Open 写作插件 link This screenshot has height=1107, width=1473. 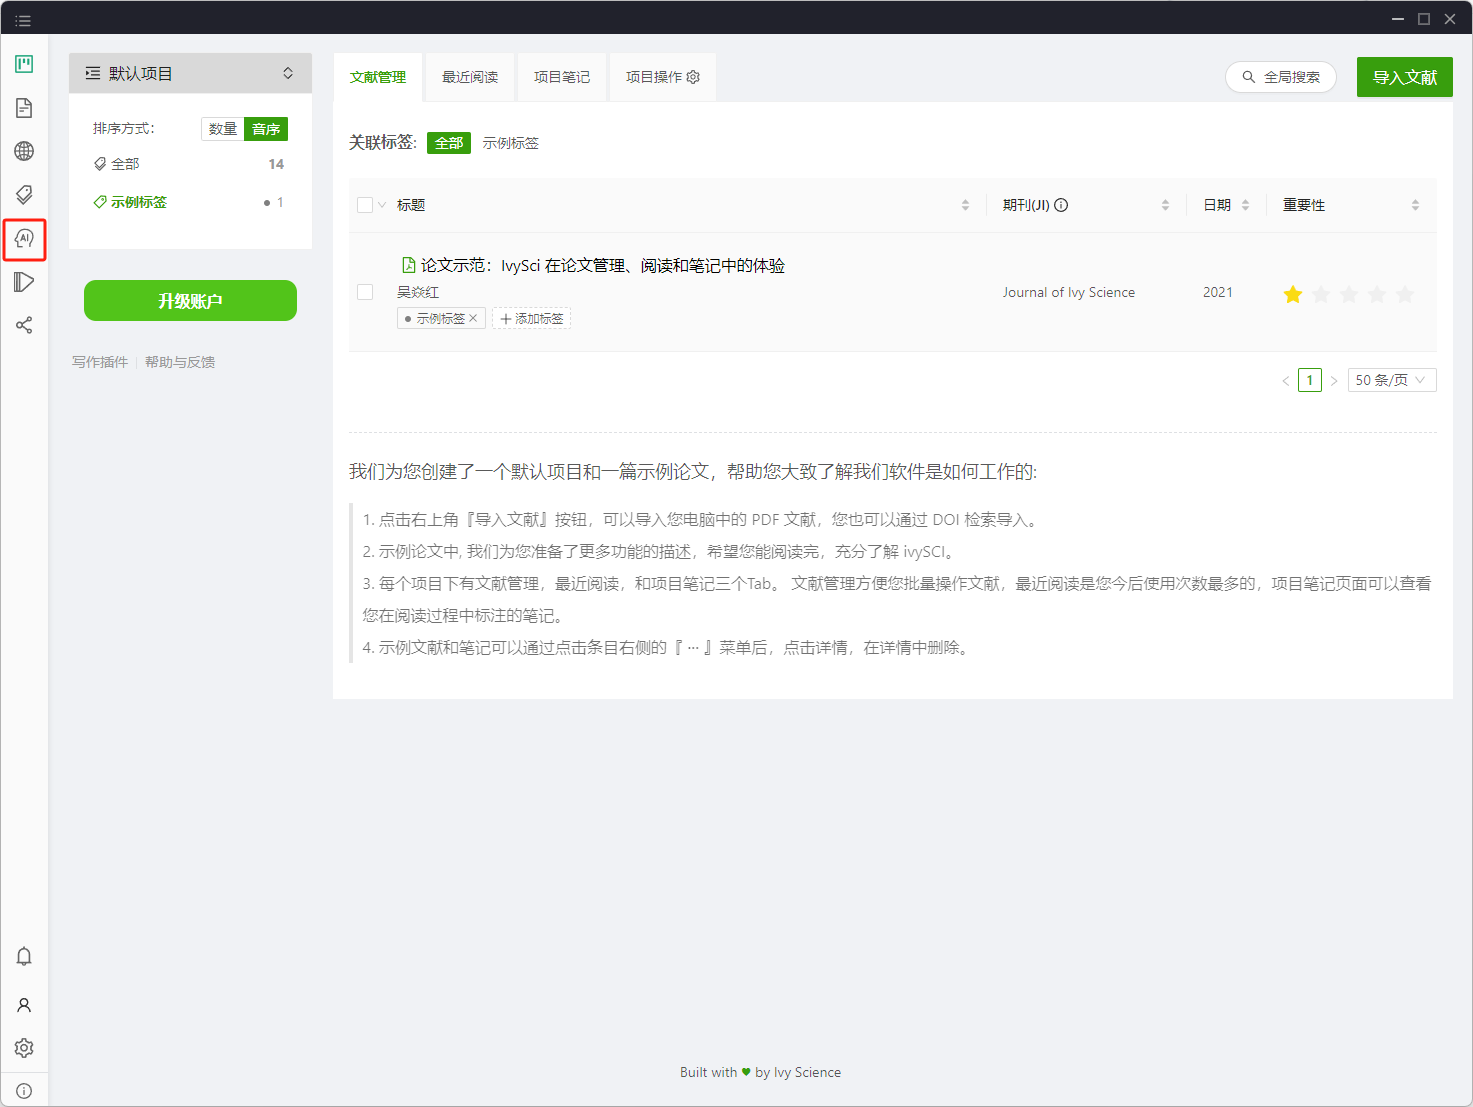click(x=100, y=362)
